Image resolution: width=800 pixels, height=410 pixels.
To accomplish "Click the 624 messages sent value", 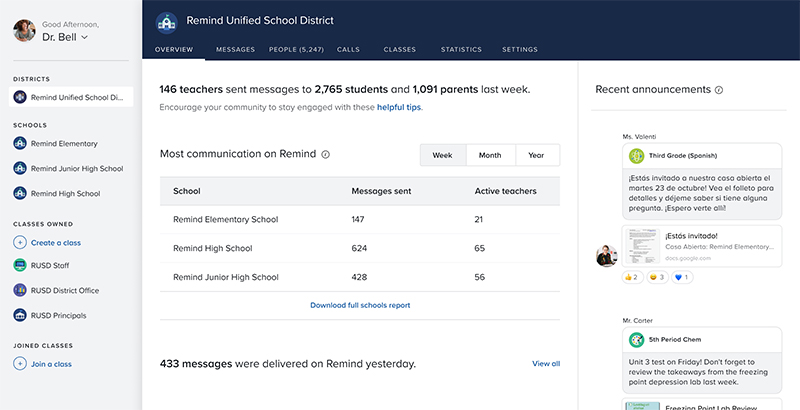I will tap(359, 248).
